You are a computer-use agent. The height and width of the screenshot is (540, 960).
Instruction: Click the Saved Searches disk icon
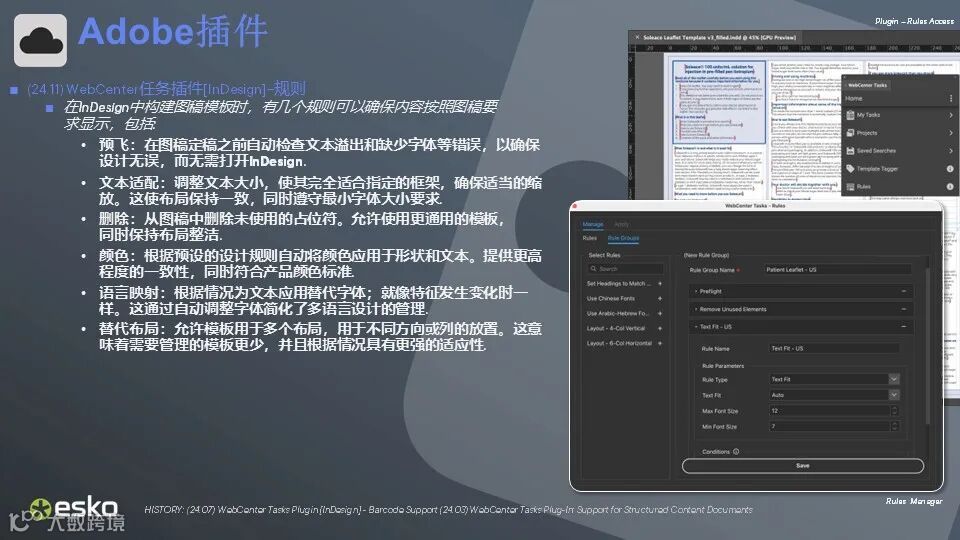coord(850,151)
